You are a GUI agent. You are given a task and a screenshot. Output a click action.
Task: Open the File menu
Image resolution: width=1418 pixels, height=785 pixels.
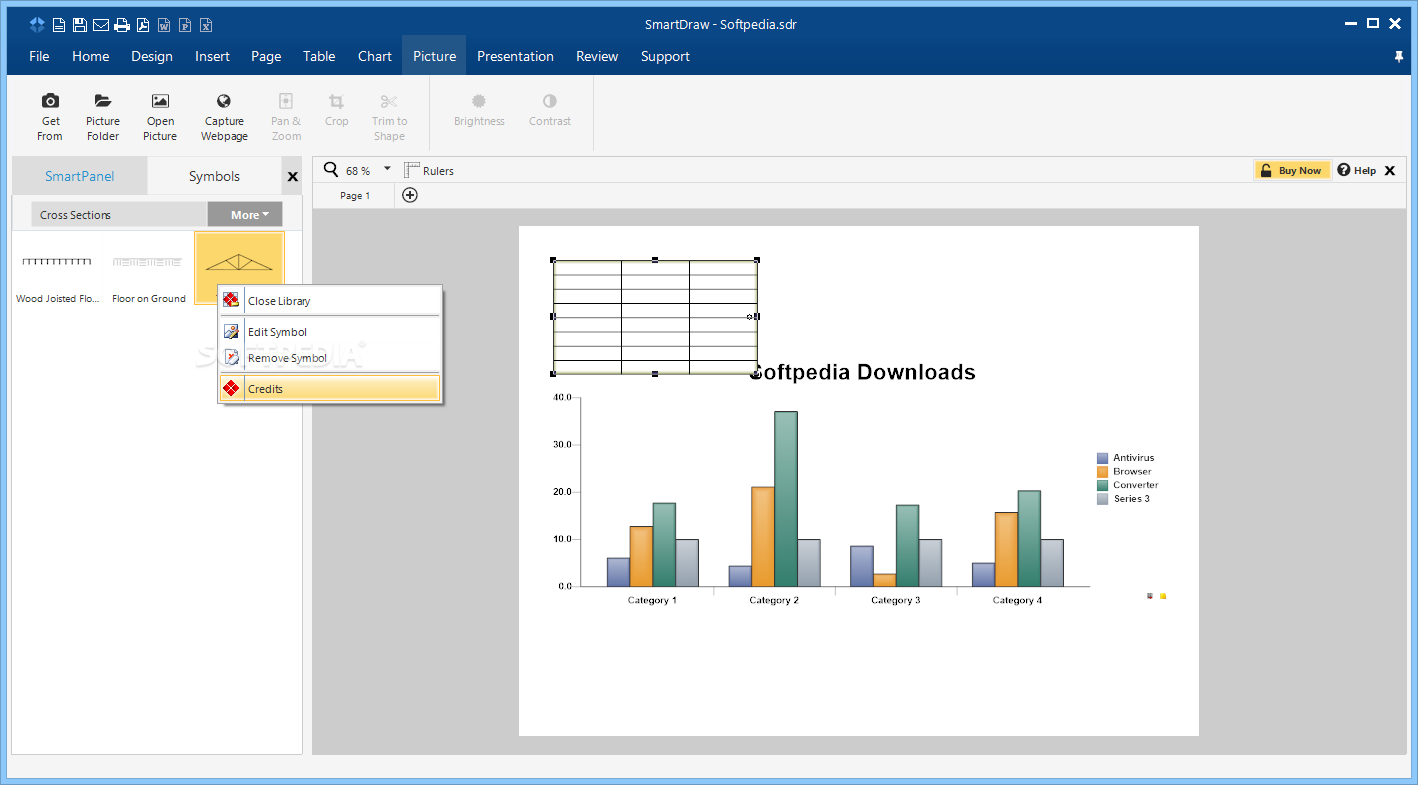[39, 56]
